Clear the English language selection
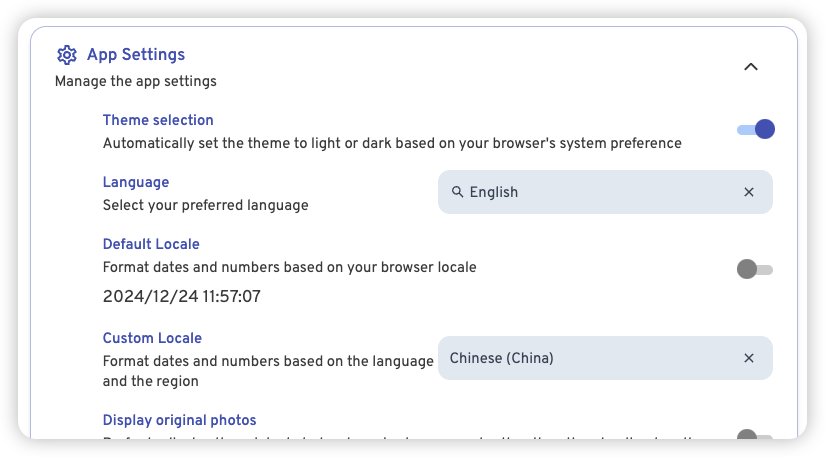 pos(749,192)
